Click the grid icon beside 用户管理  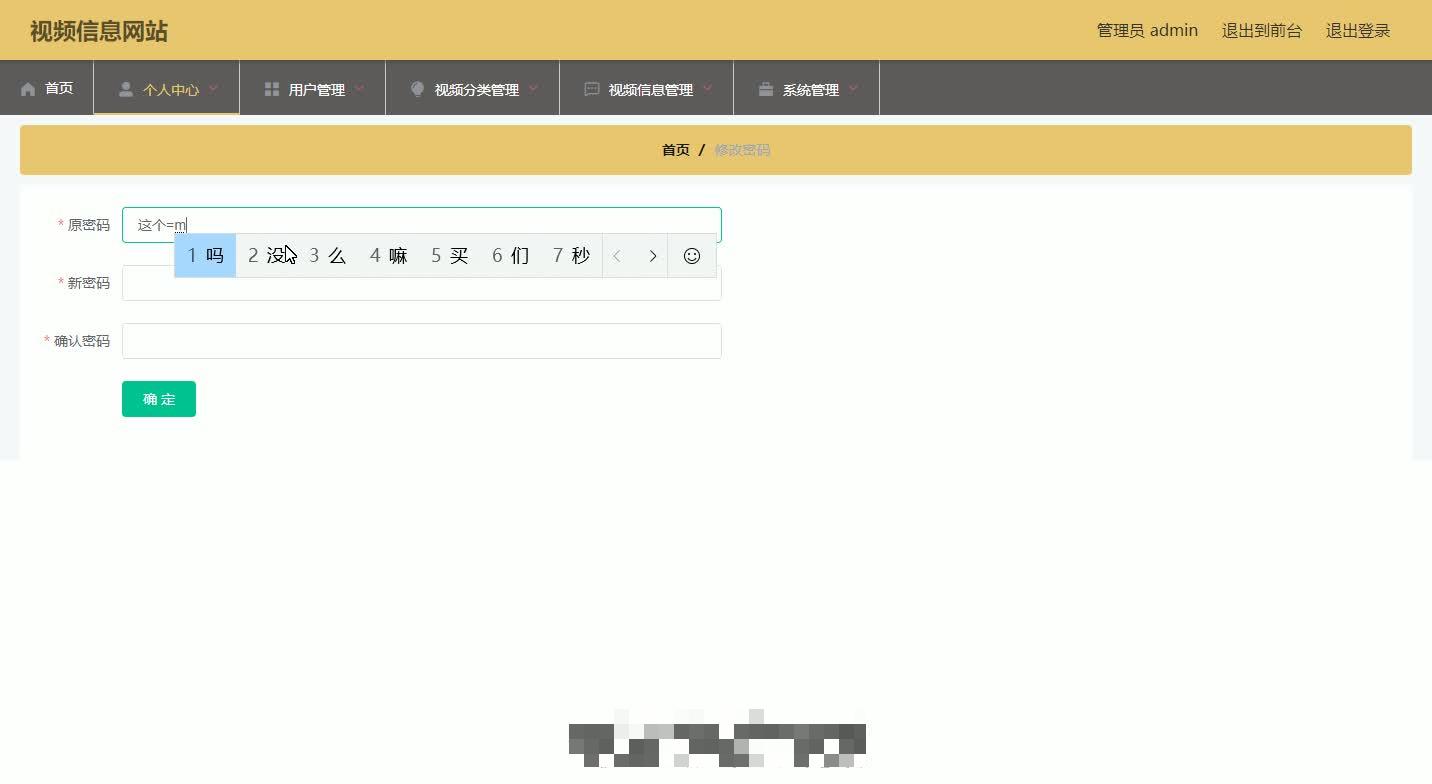(x=272, y=89)
